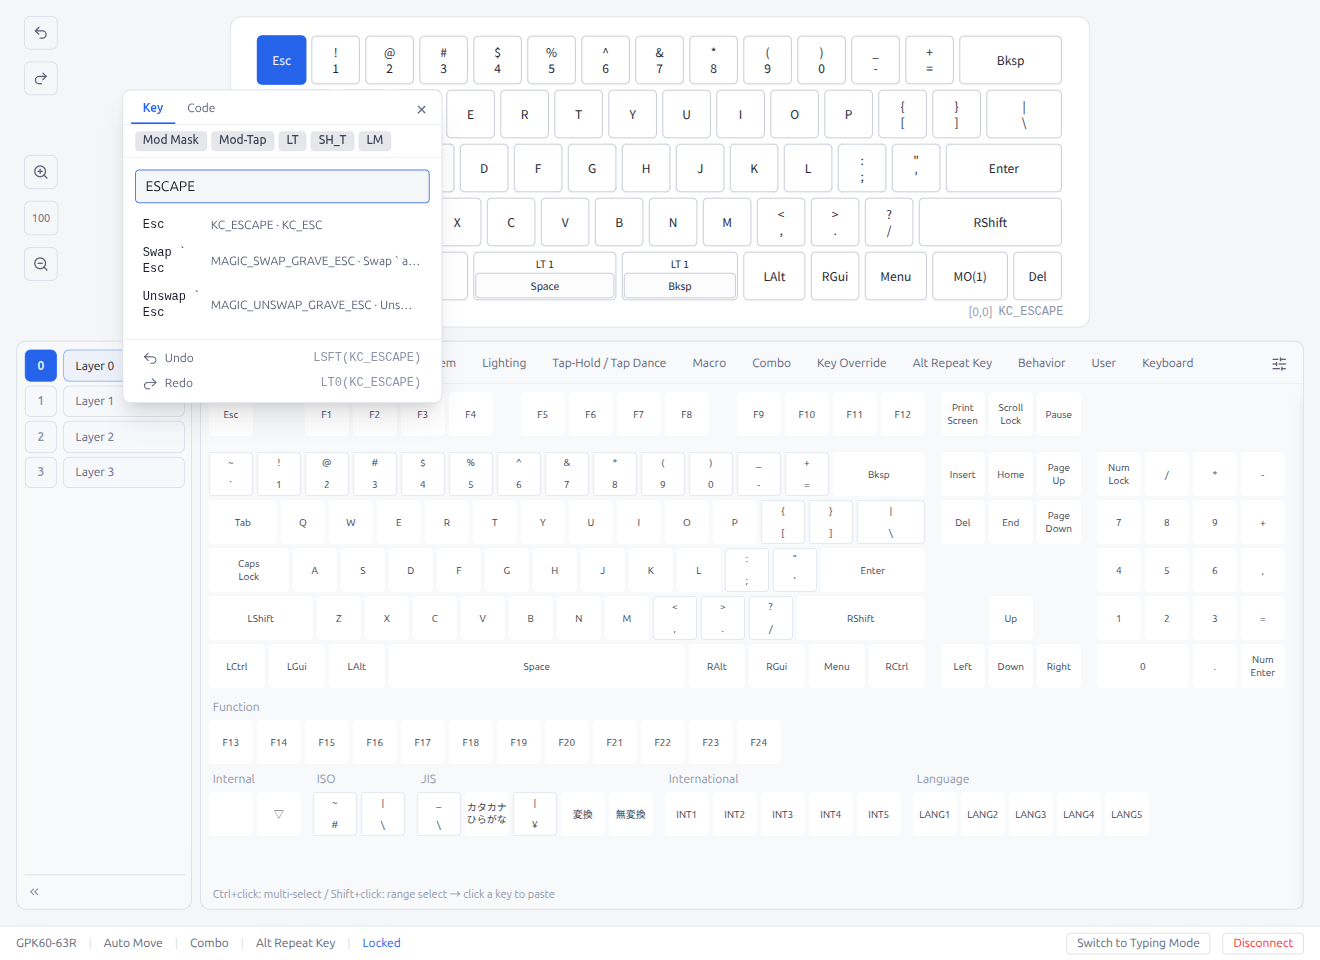Screen dimensions: 1320x960
Task: Pick the Page Down keycode
Action: tap(1058, 522)
